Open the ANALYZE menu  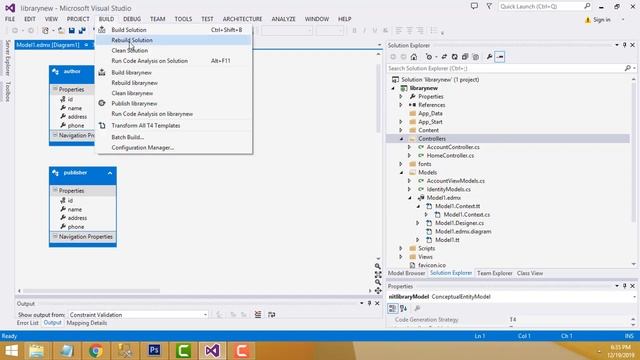coord(283,19)
